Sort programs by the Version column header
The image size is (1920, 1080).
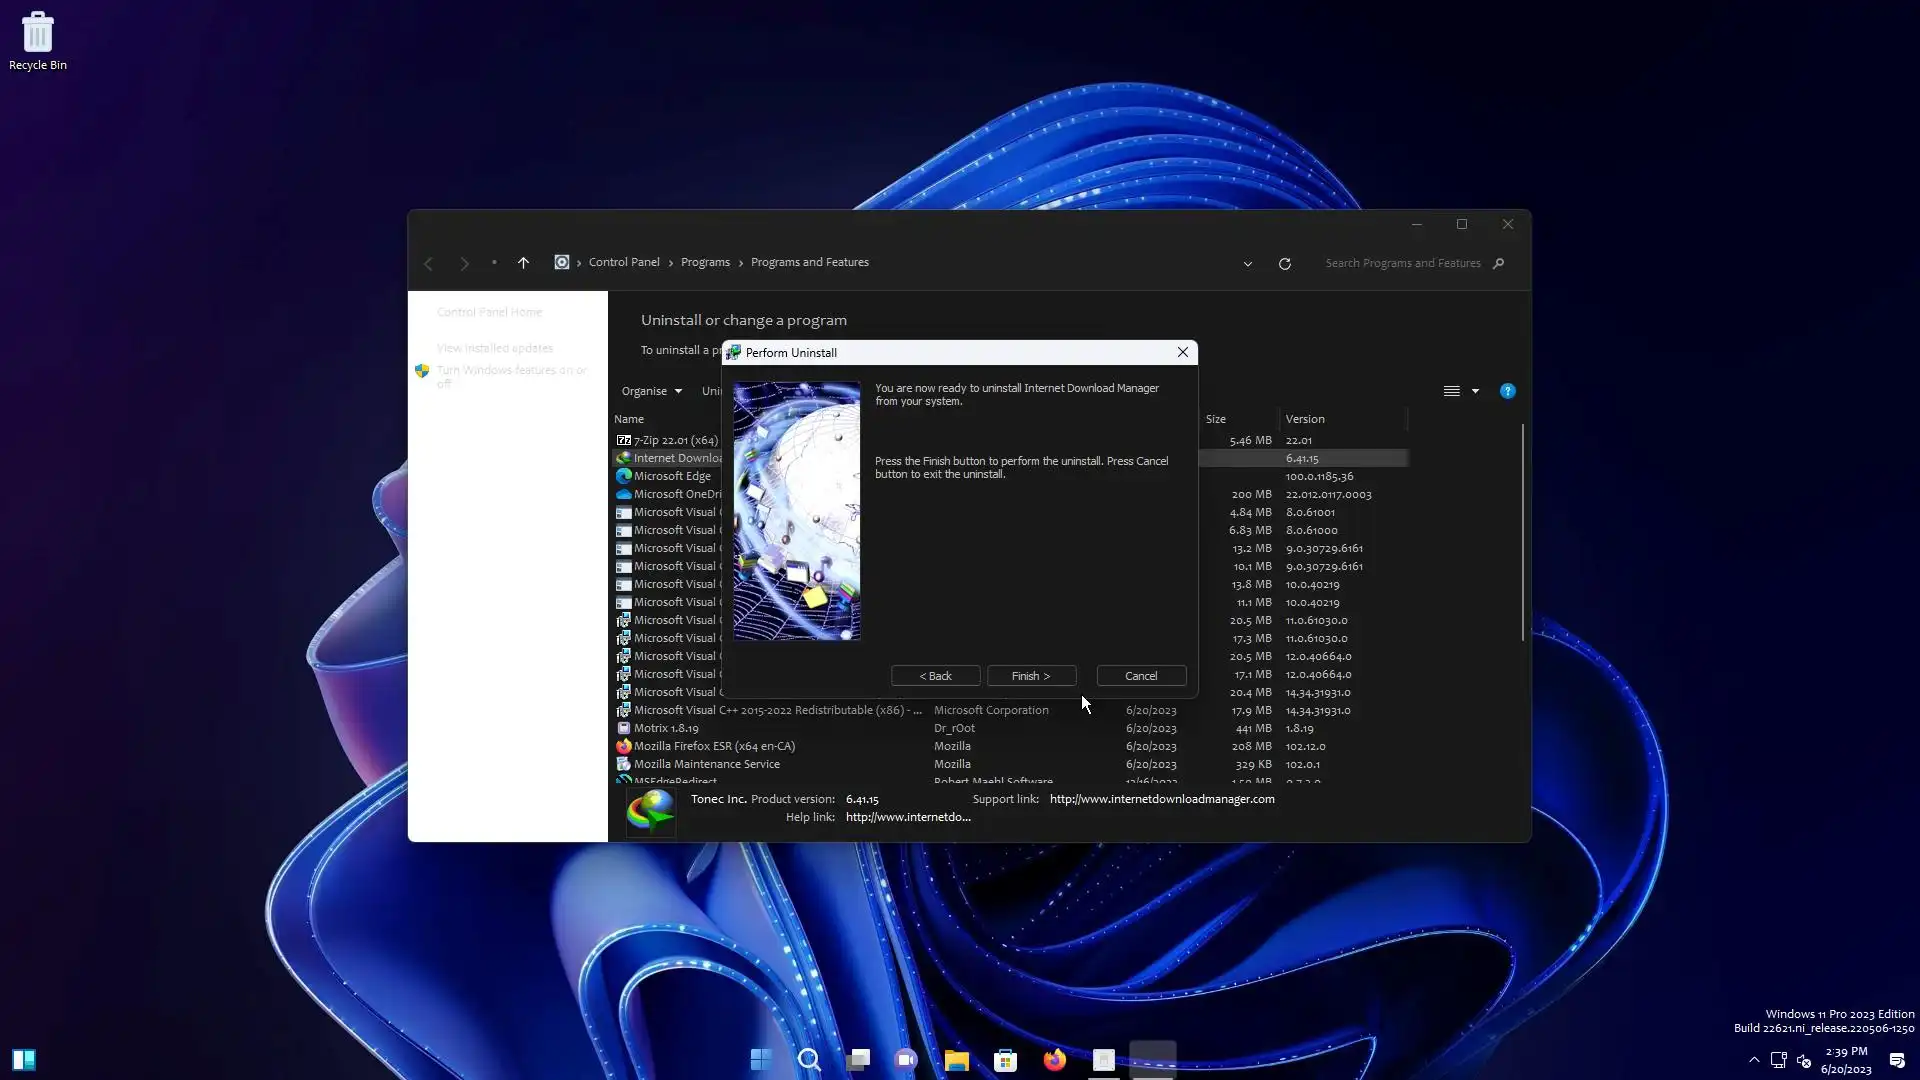click(x=1305, y=419)
